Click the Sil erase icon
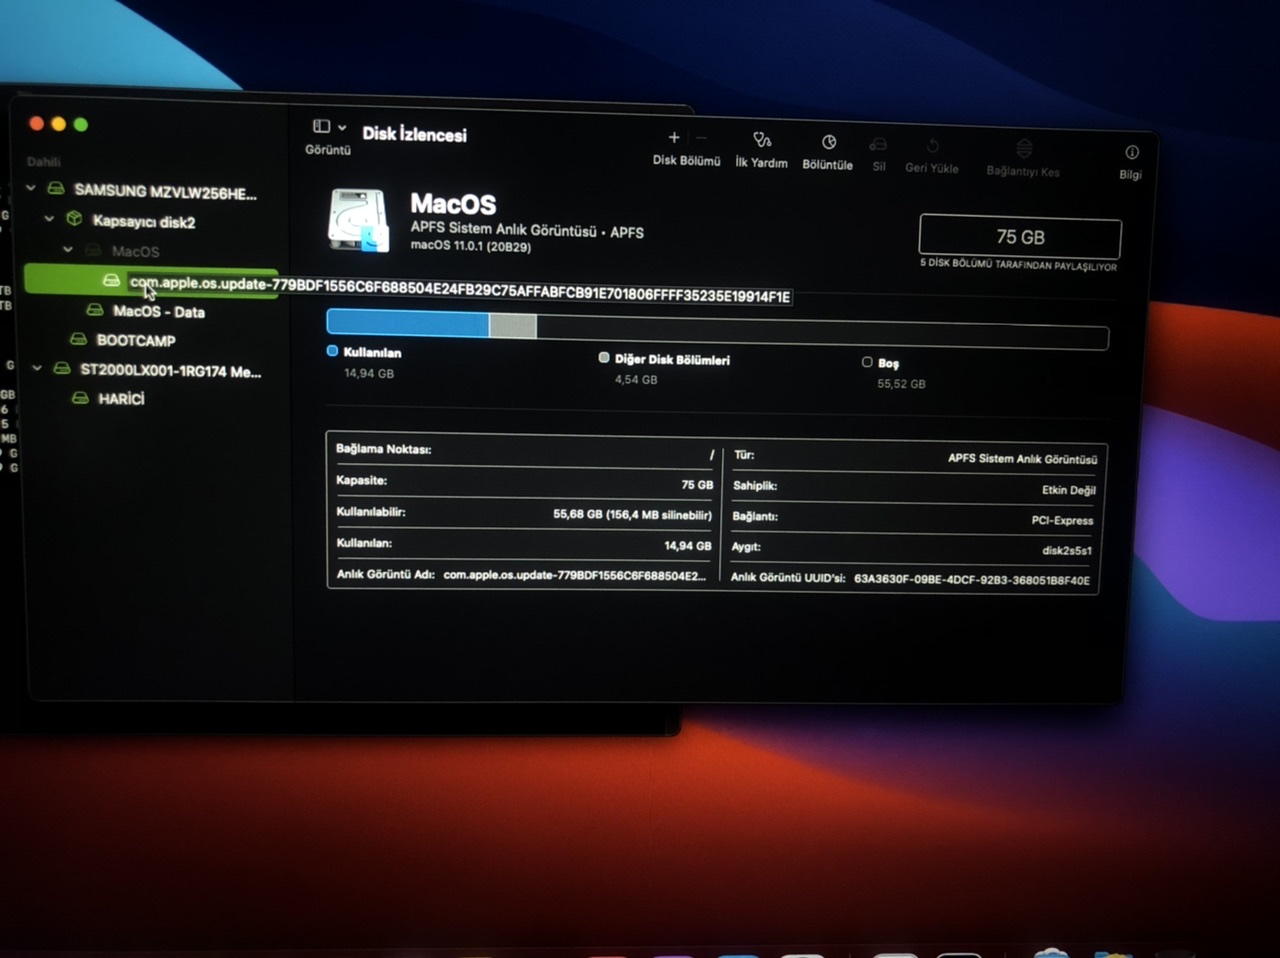 click(x=878, y=145)
